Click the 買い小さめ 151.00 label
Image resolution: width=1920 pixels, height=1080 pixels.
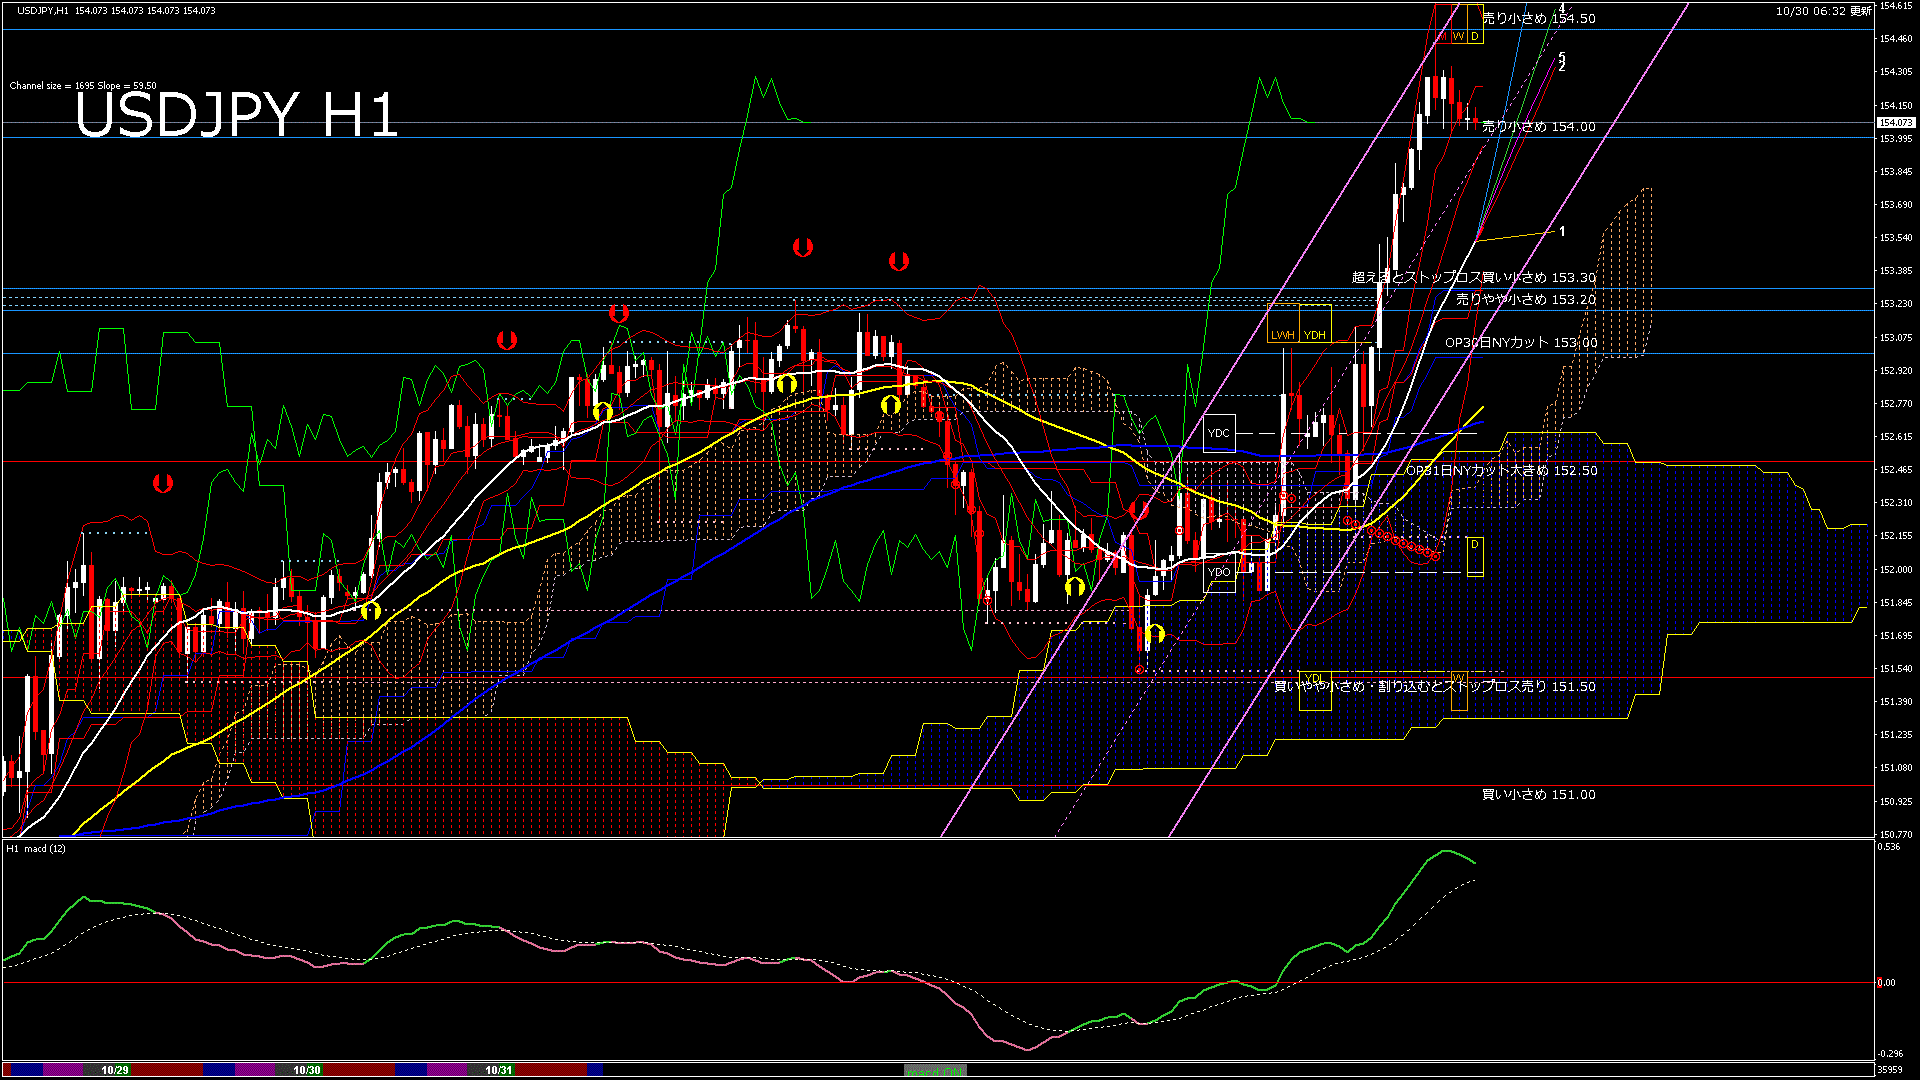tap(1538, 794)
